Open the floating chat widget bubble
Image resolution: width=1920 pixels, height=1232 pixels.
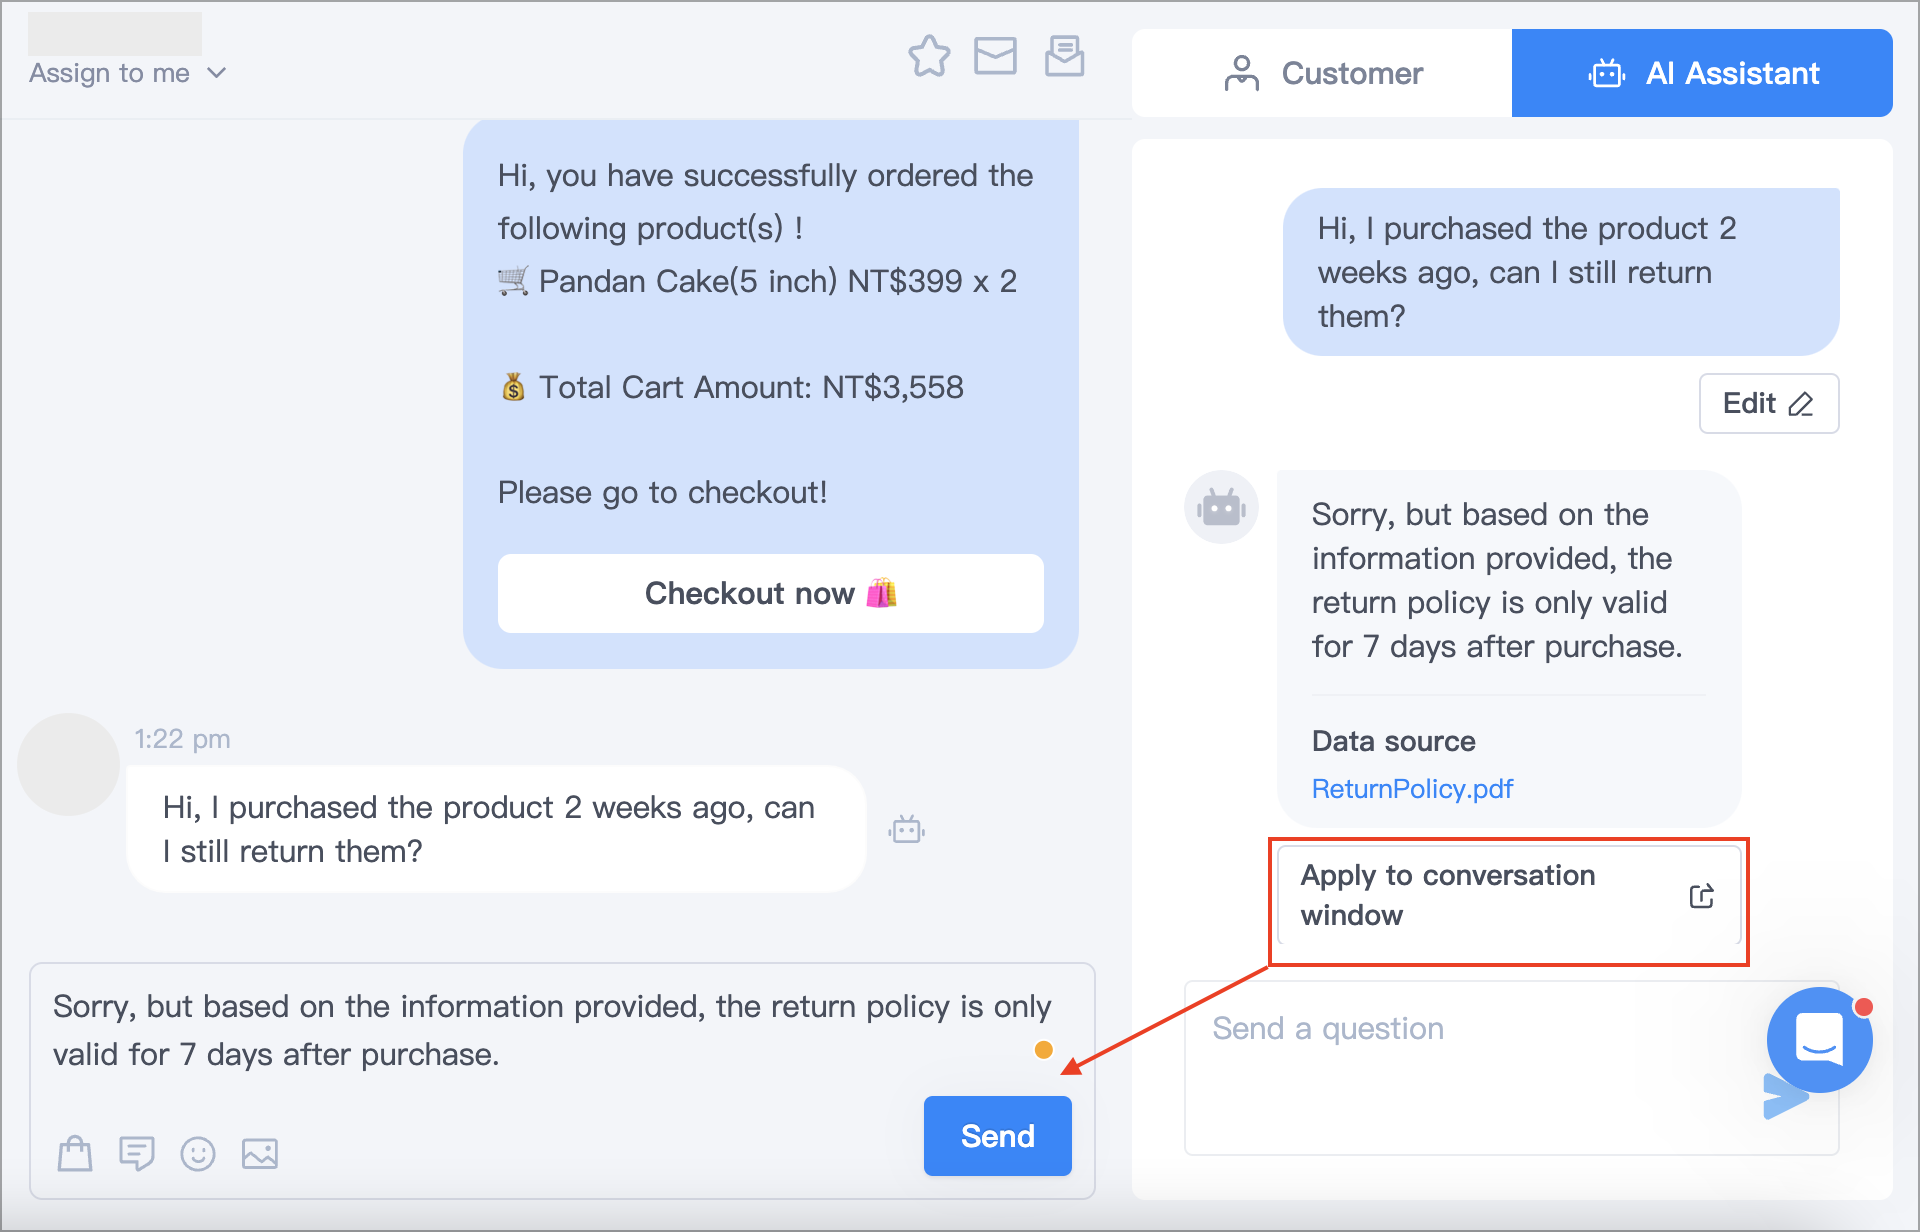click(1819, 1040)
